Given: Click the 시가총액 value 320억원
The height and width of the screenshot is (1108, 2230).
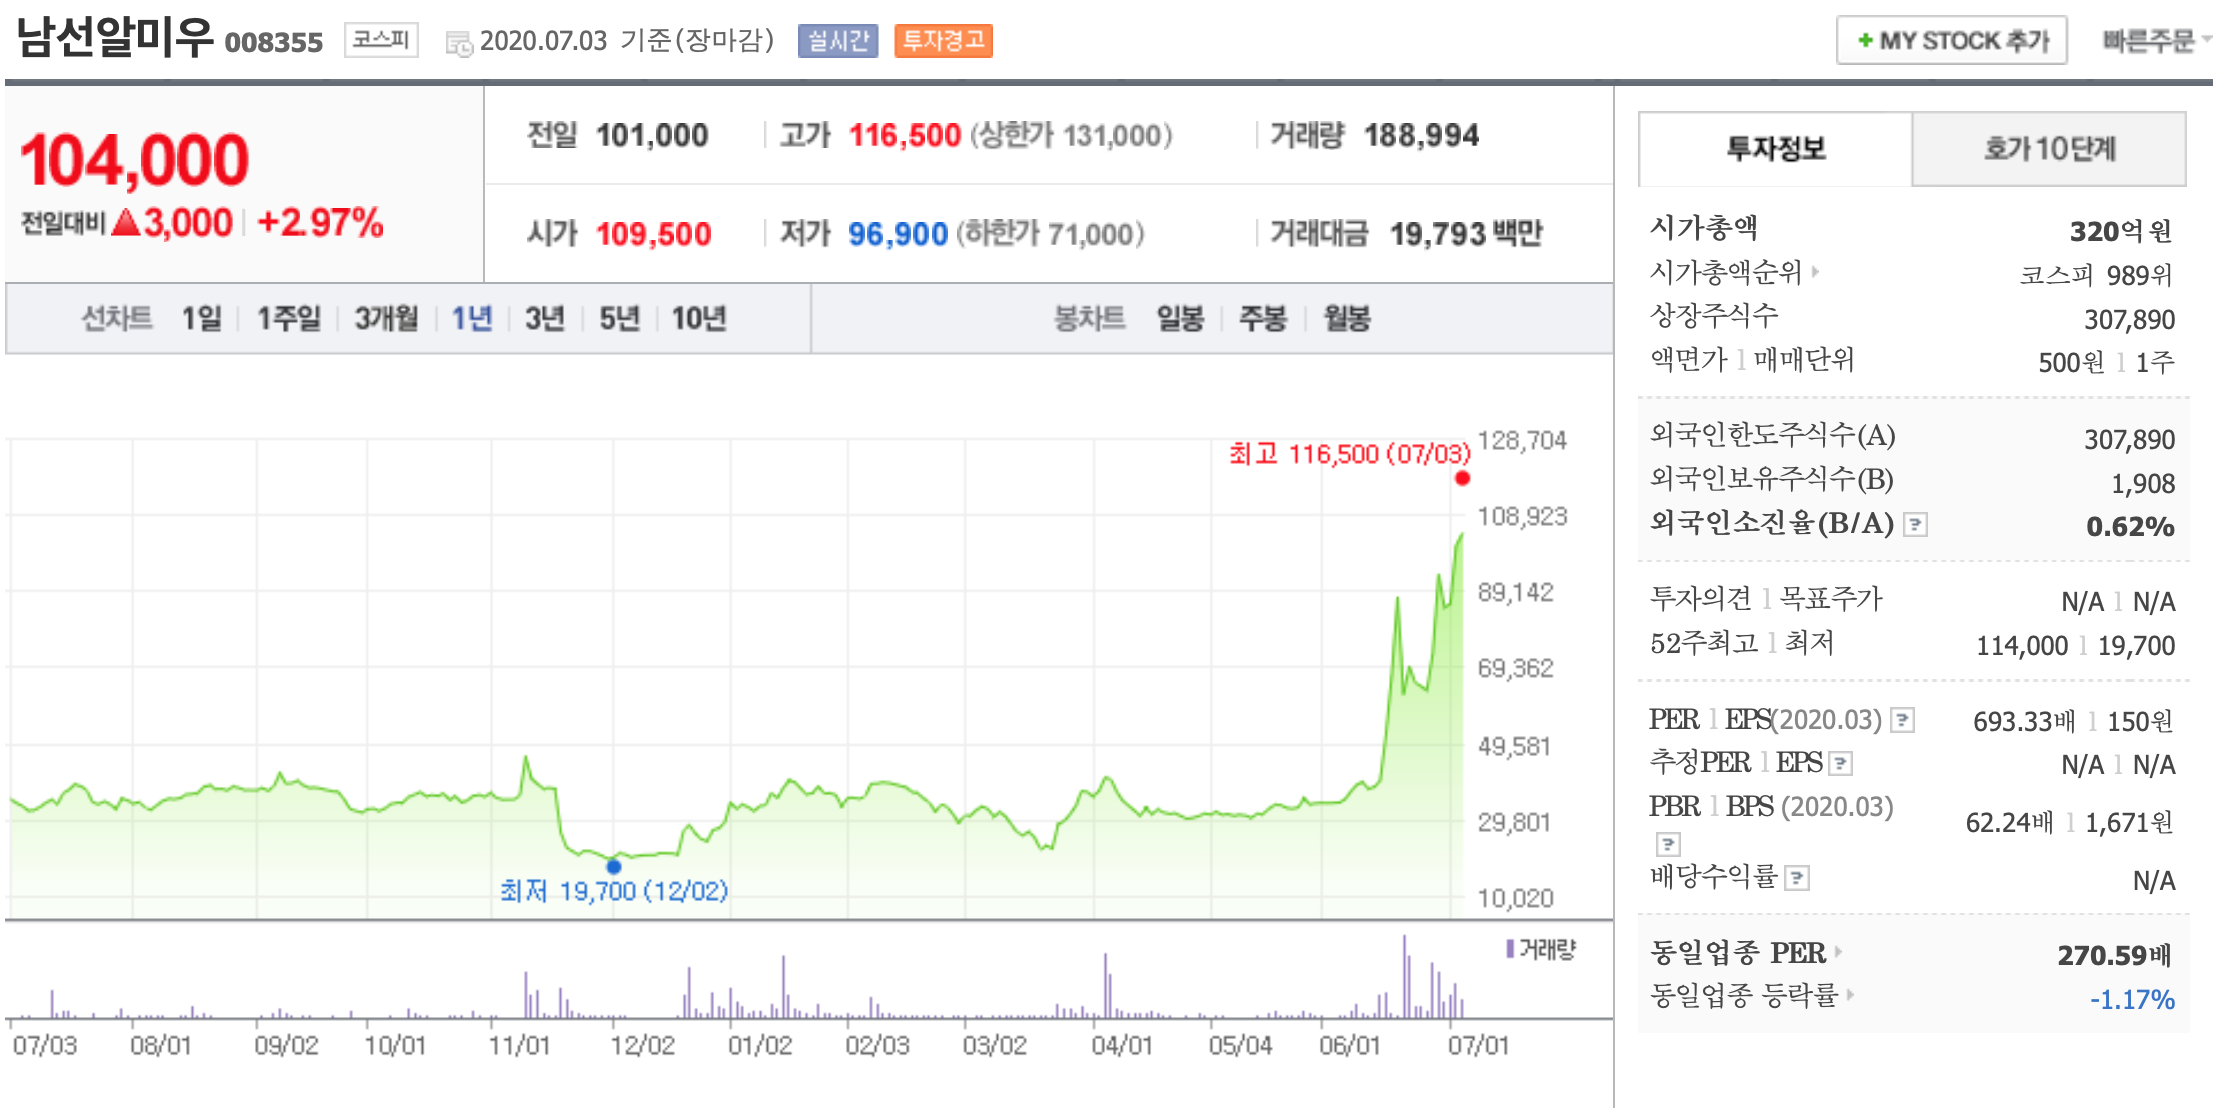Looking at the screenshot, I should pyautogui.click(x=2121, y=232).
